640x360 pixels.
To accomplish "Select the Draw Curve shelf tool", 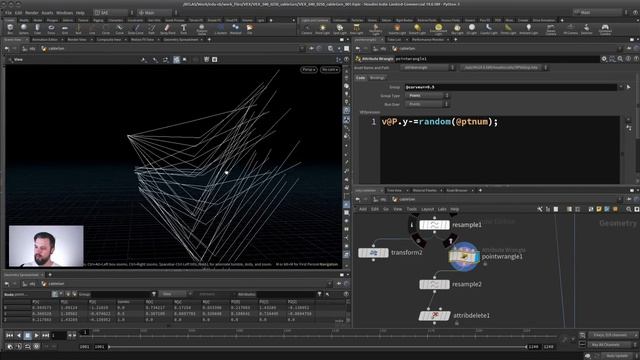I will click(x=136, y=29).
